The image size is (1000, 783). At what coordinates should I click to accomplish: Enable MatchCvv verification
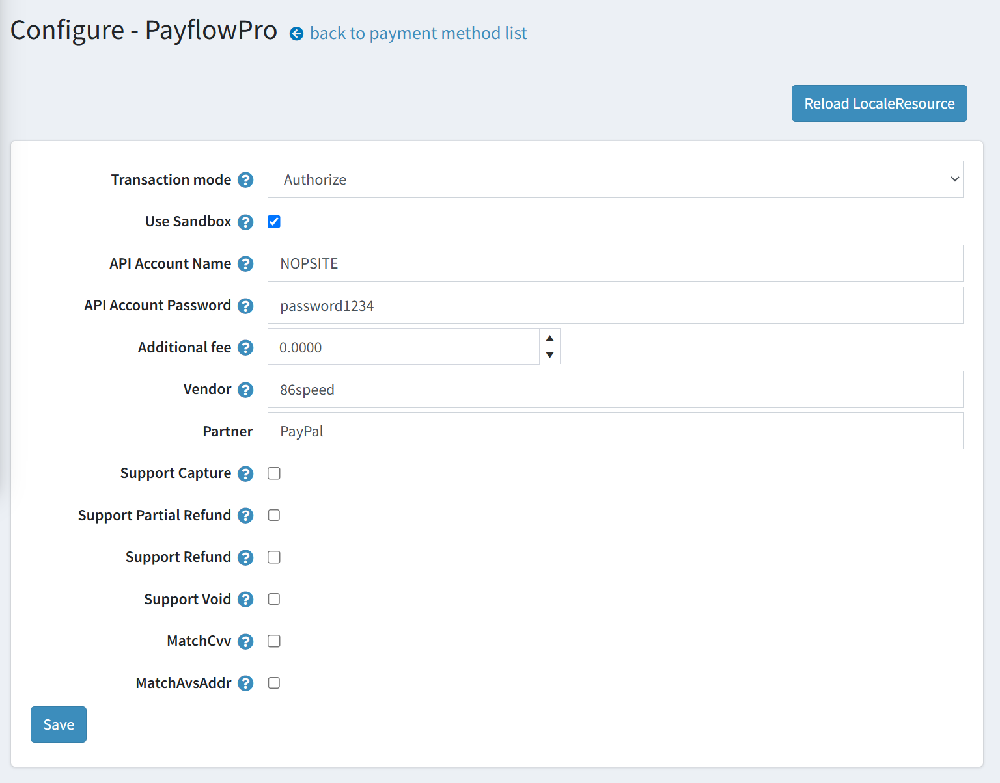click(x=274, y=641)
